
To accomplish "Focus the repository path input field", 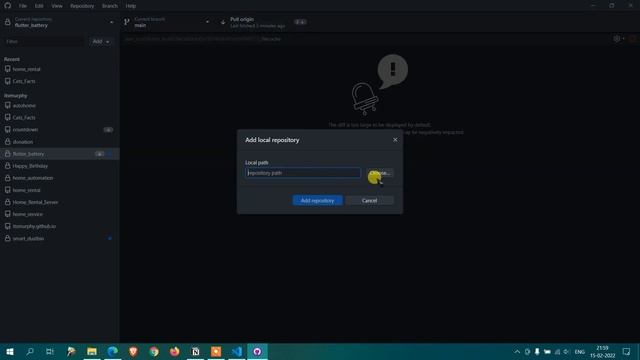I will pyautogui.click(x=303, y=173).
